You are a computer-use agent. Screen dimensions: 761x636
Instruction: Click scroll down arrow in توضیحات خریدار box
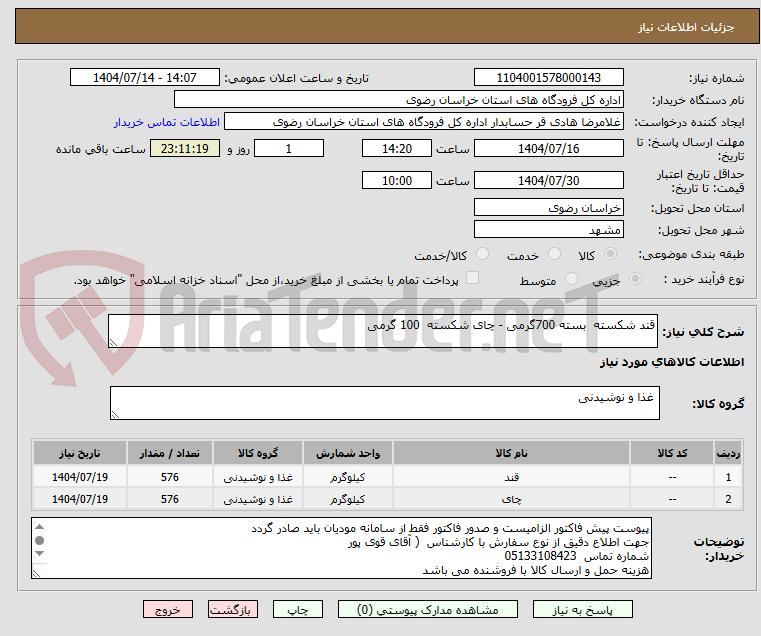(x=40, y=553)
